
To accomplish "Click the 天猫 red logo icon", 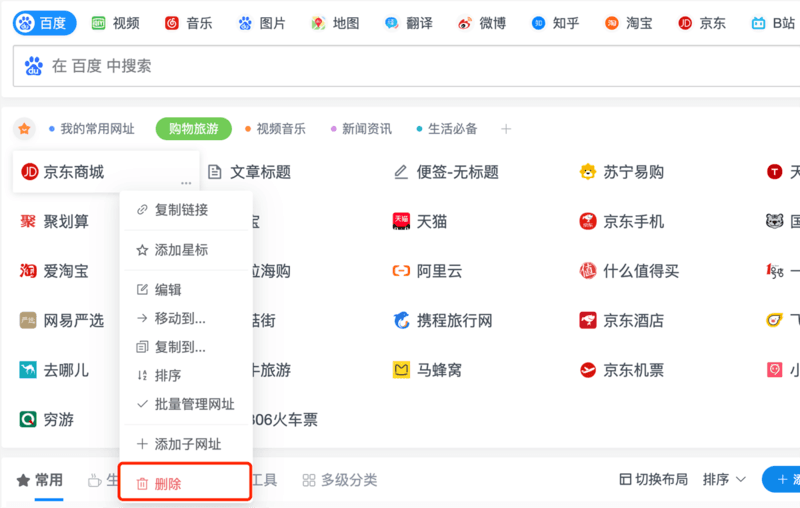I will coord(401,221).
